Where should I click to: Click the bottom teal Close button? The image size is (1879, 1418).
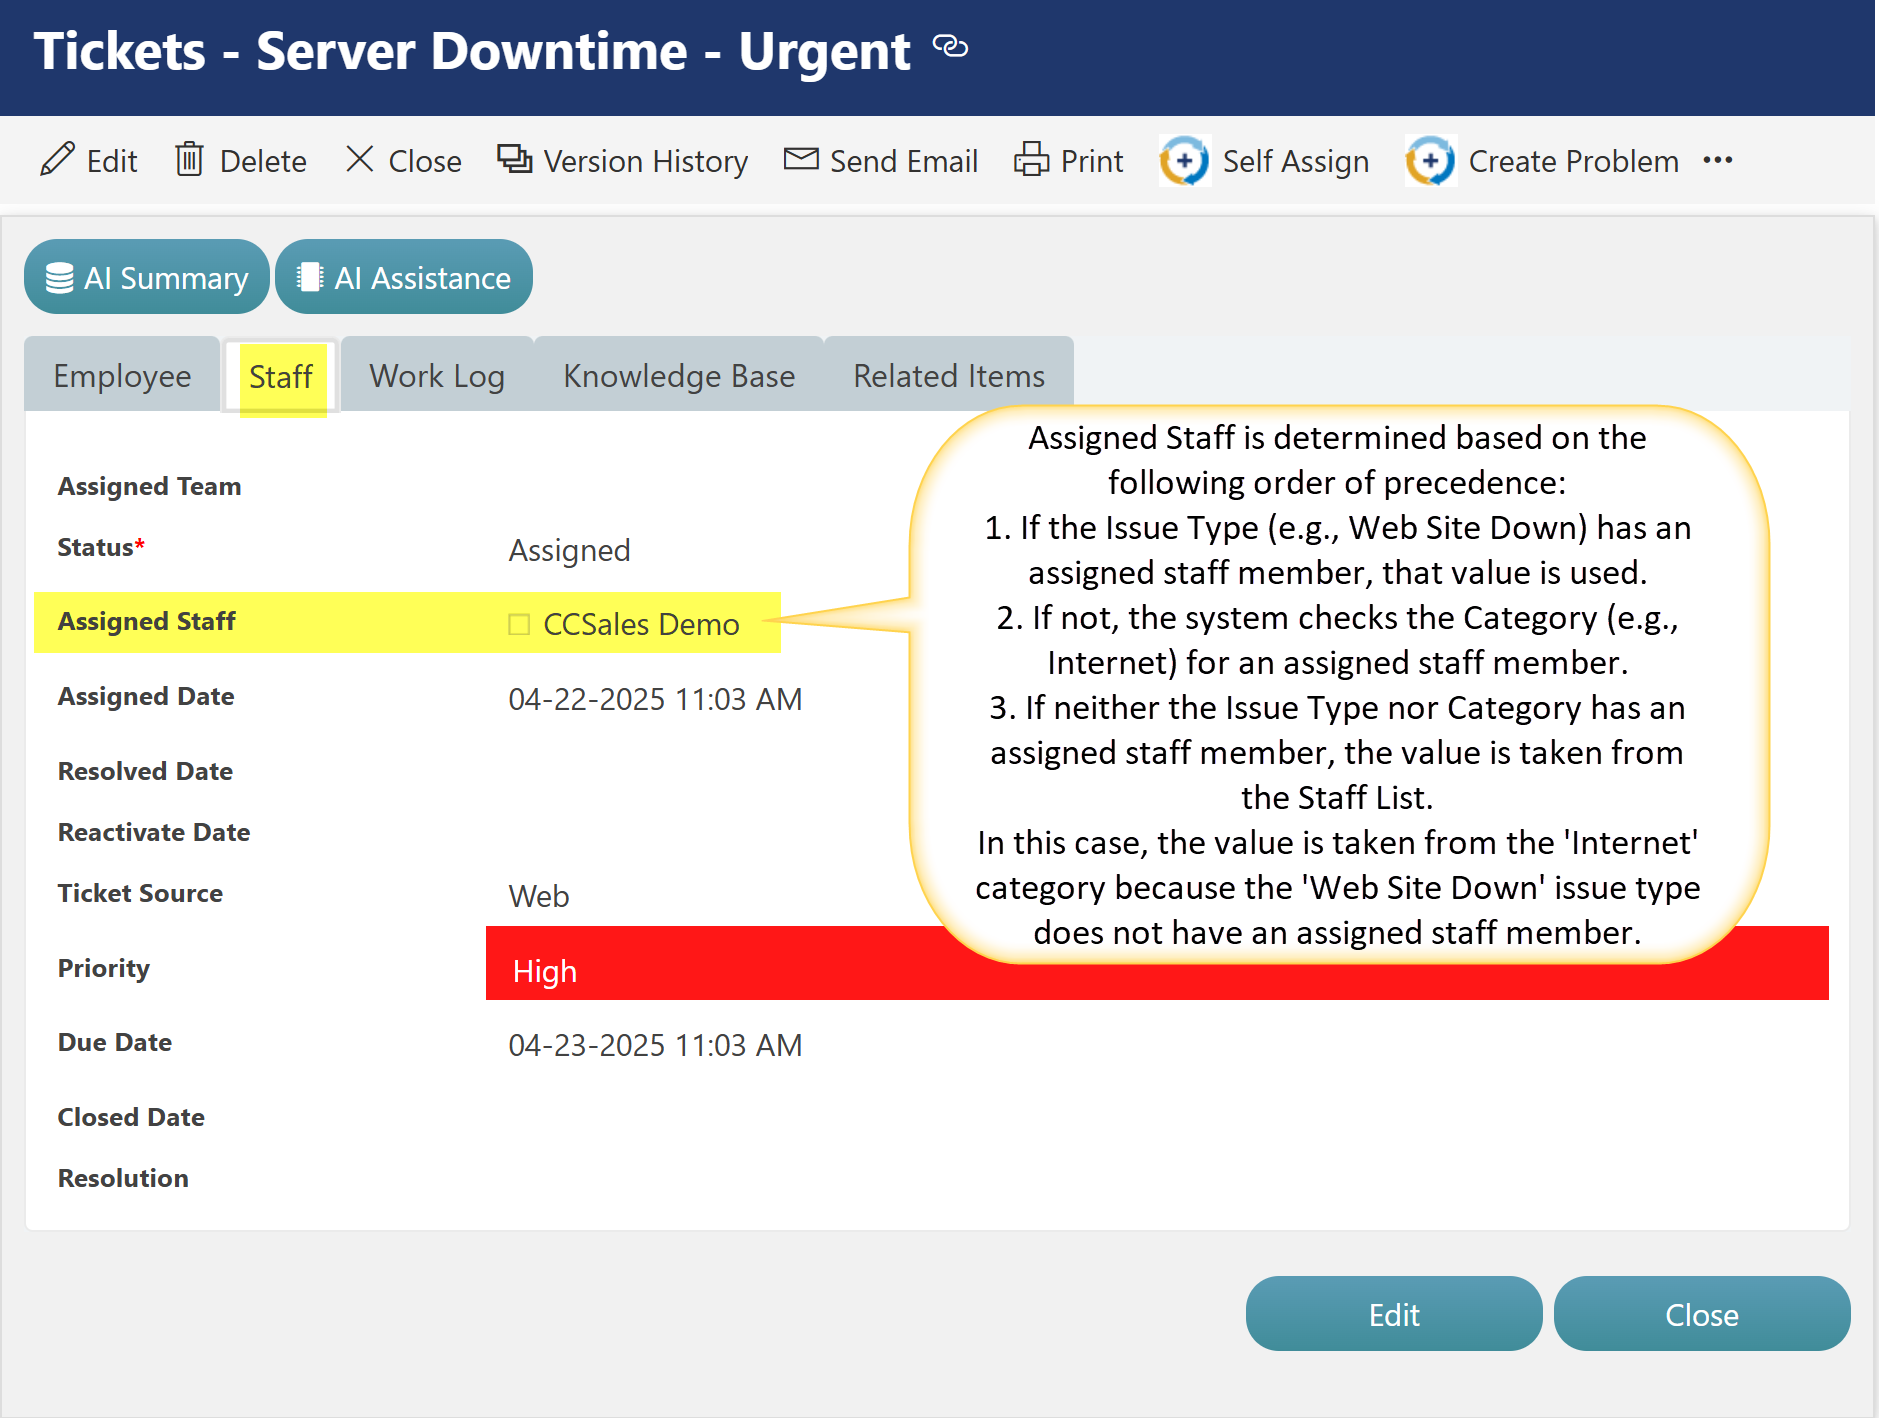1701,1314
